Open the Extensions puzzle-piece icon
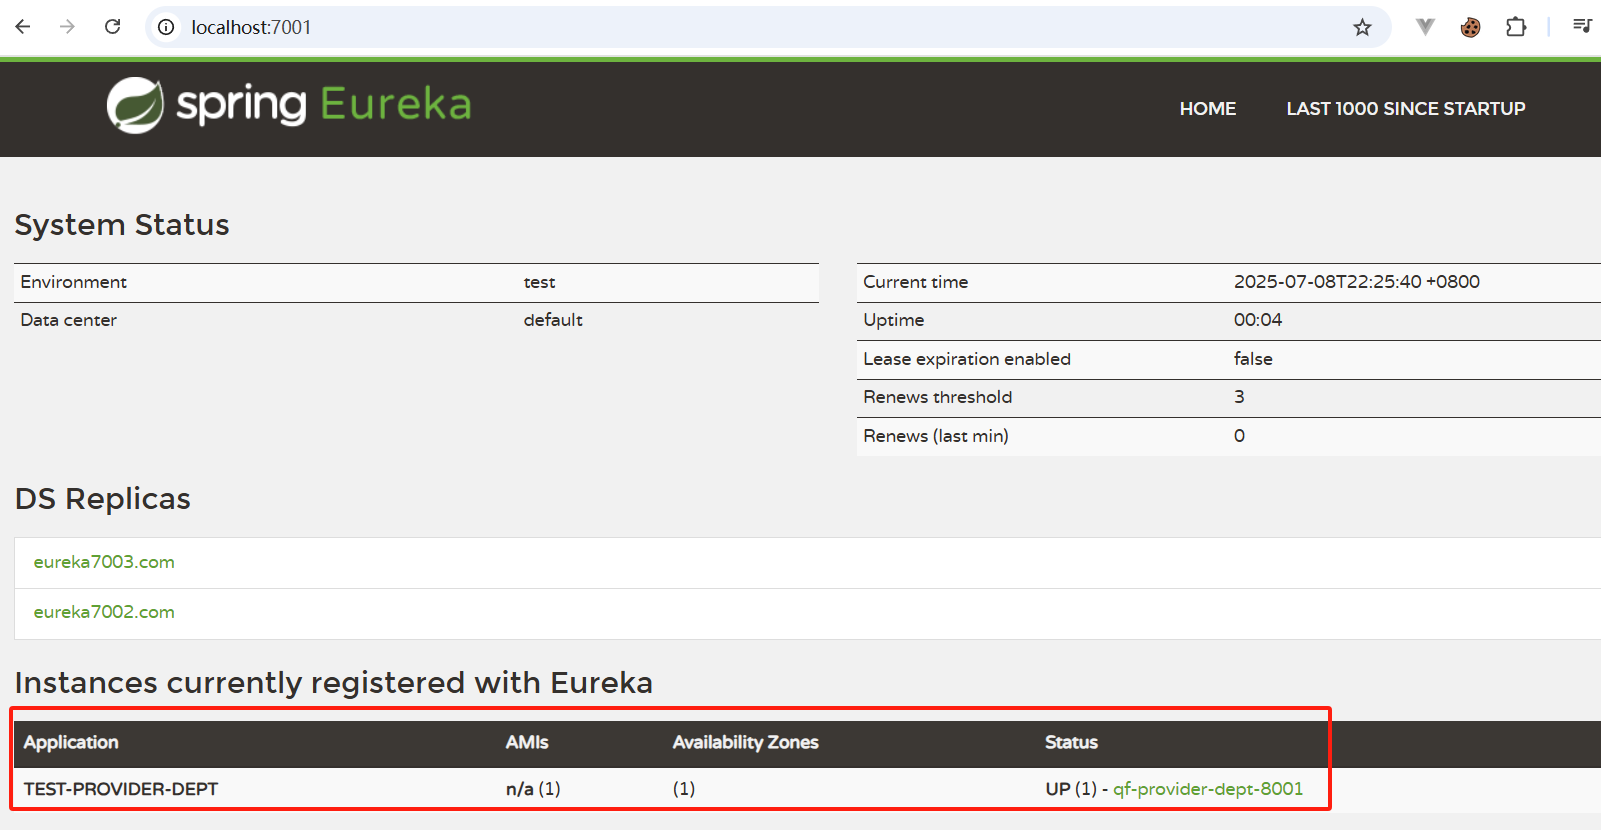The height and width of the screenshot is (830, 1601). click(x=1516, y=27)
